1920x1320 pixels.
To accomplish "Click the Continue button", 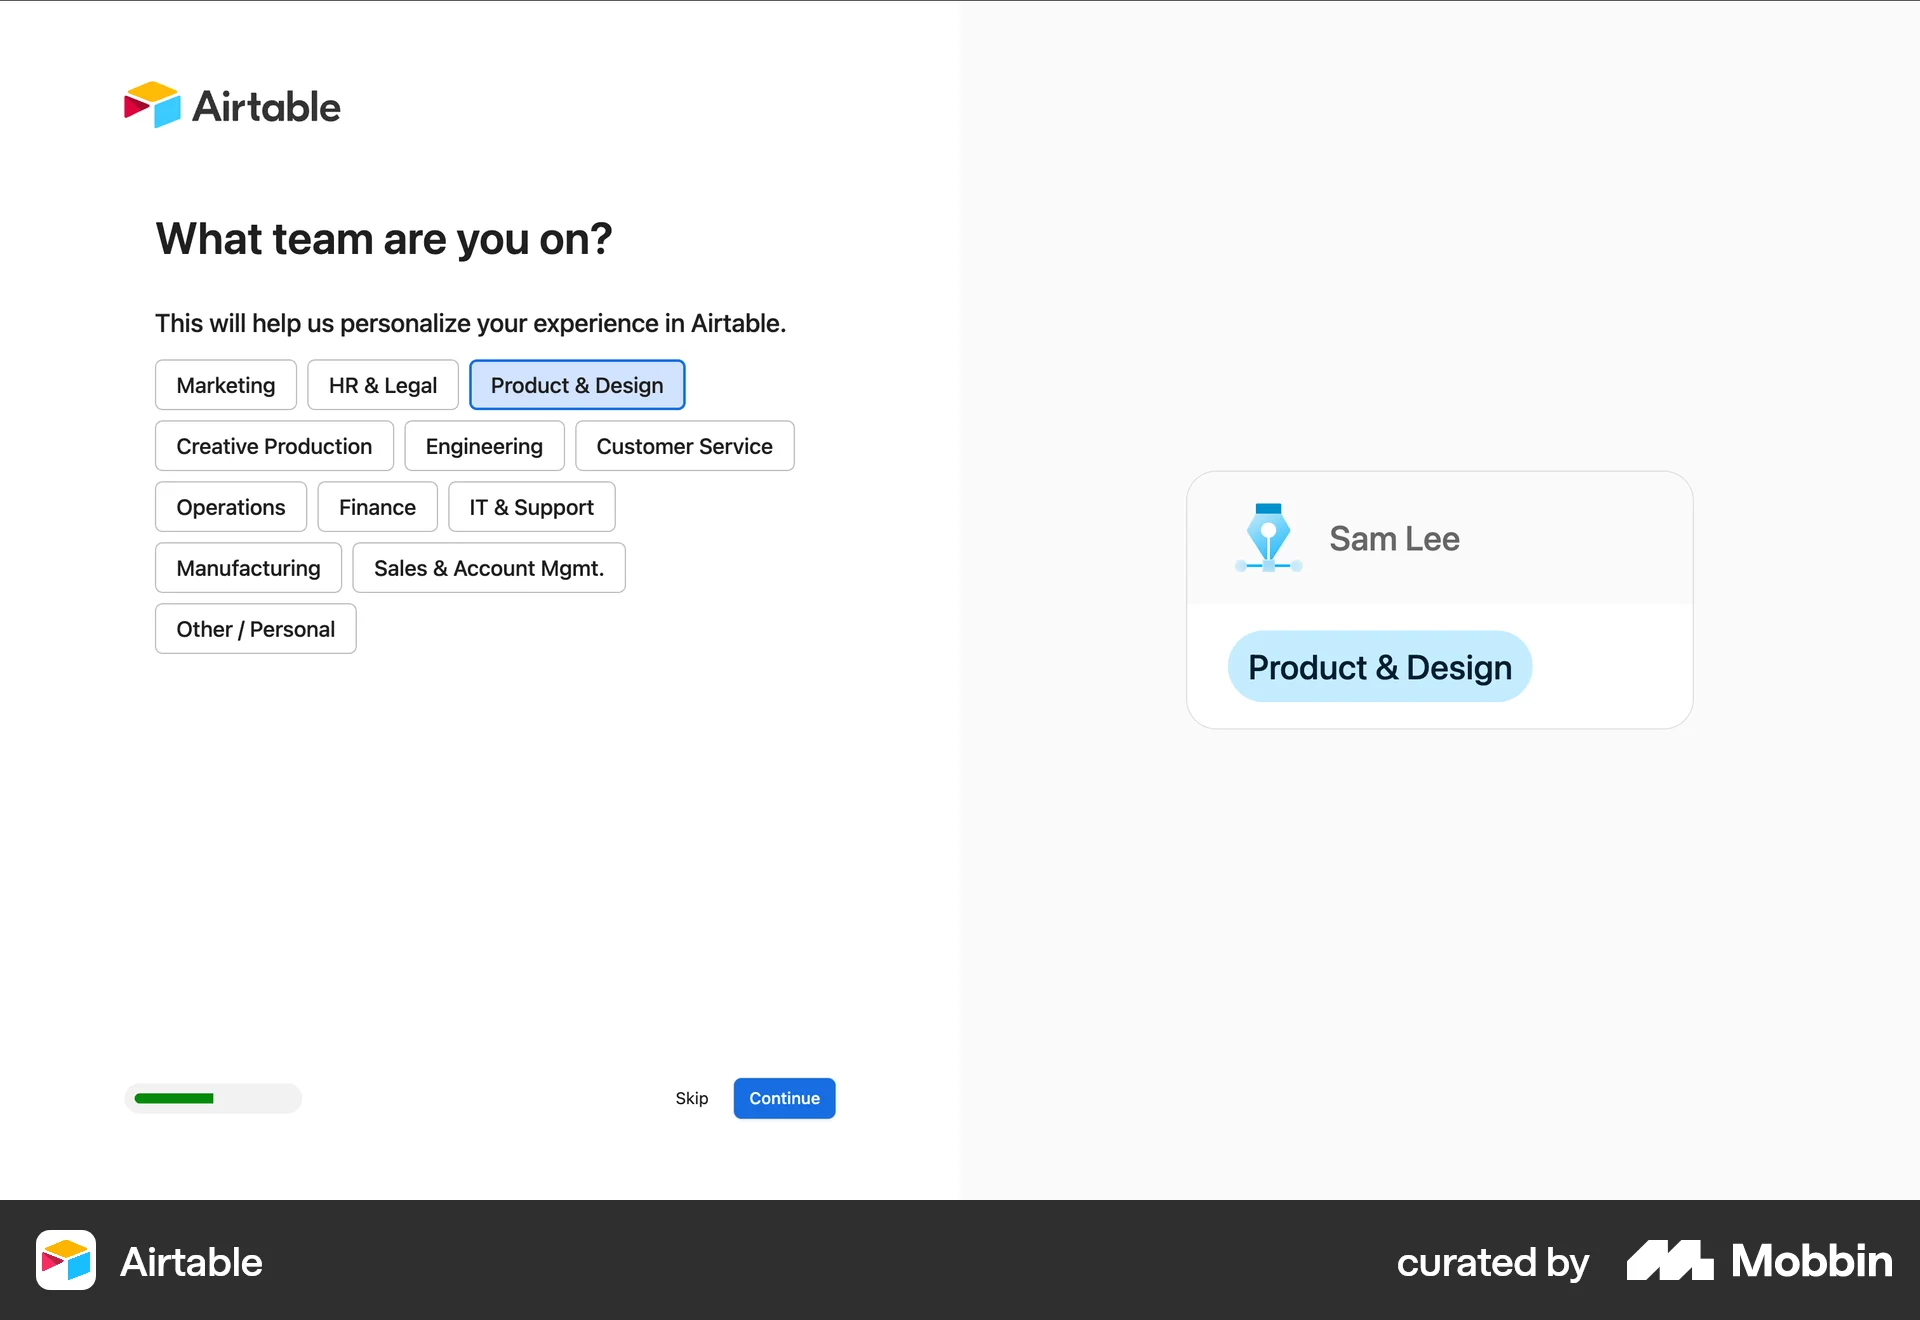I will 784,1098.
